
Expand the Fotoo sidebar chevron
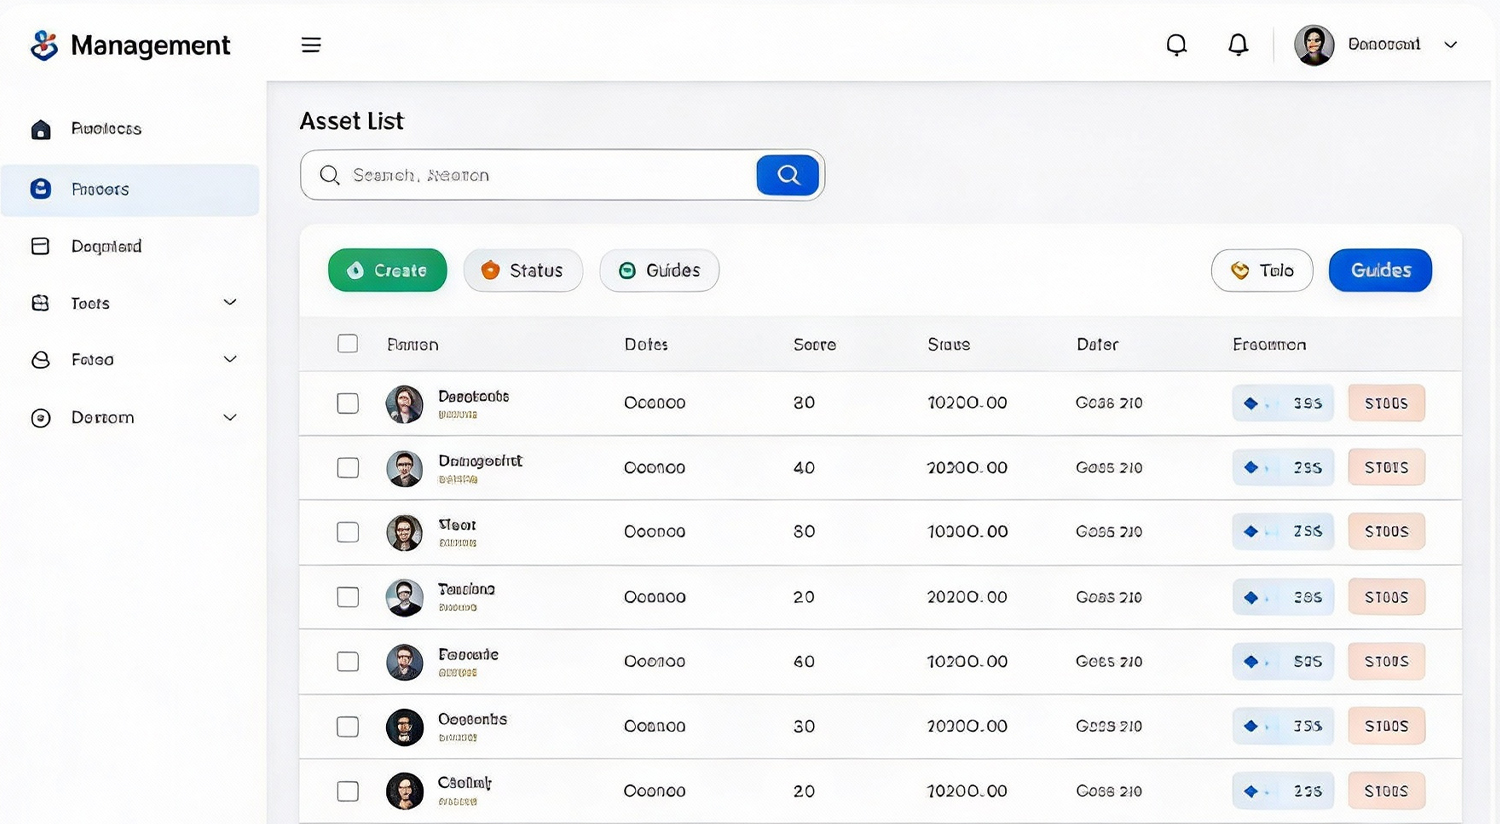[230, 359]
